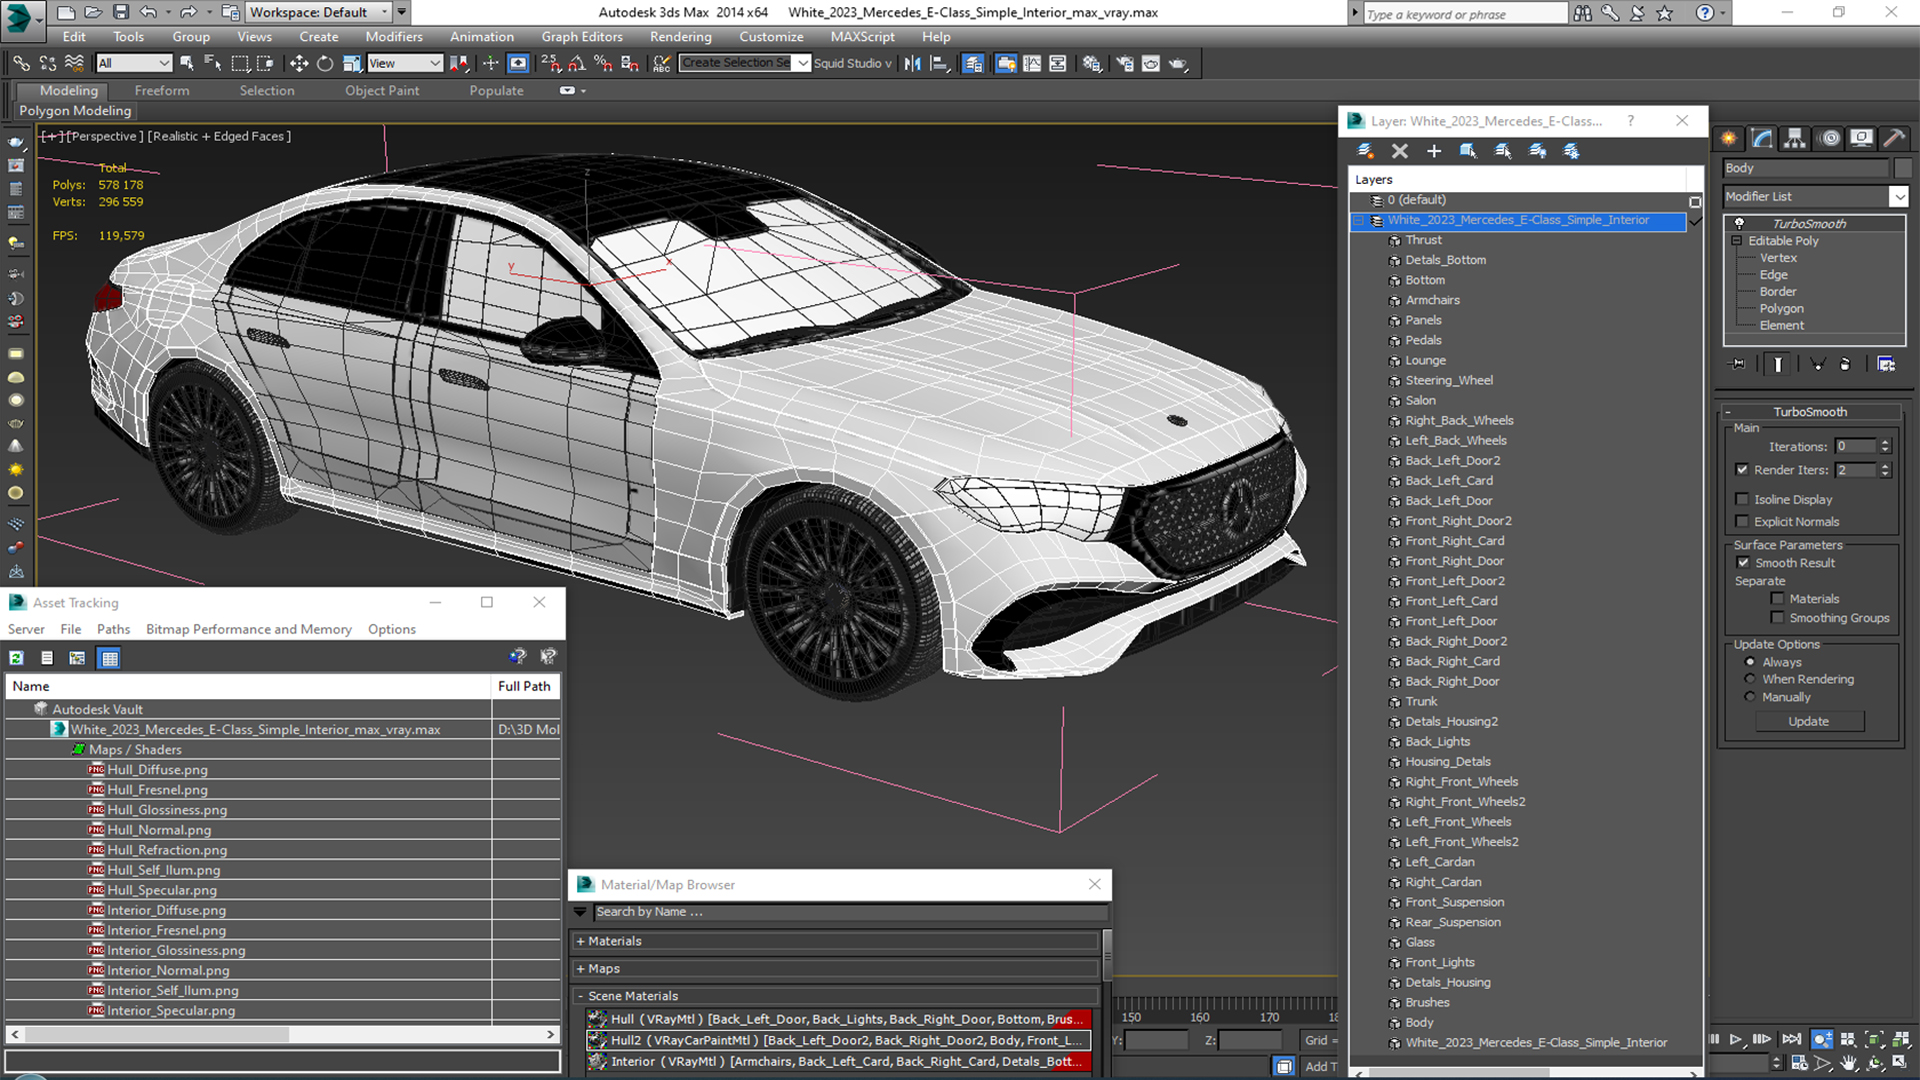This screenshot has width=1920, height=1080.
Task: Collapse the White_2023_Mercedes layer tree
Action: point(1359,220)
